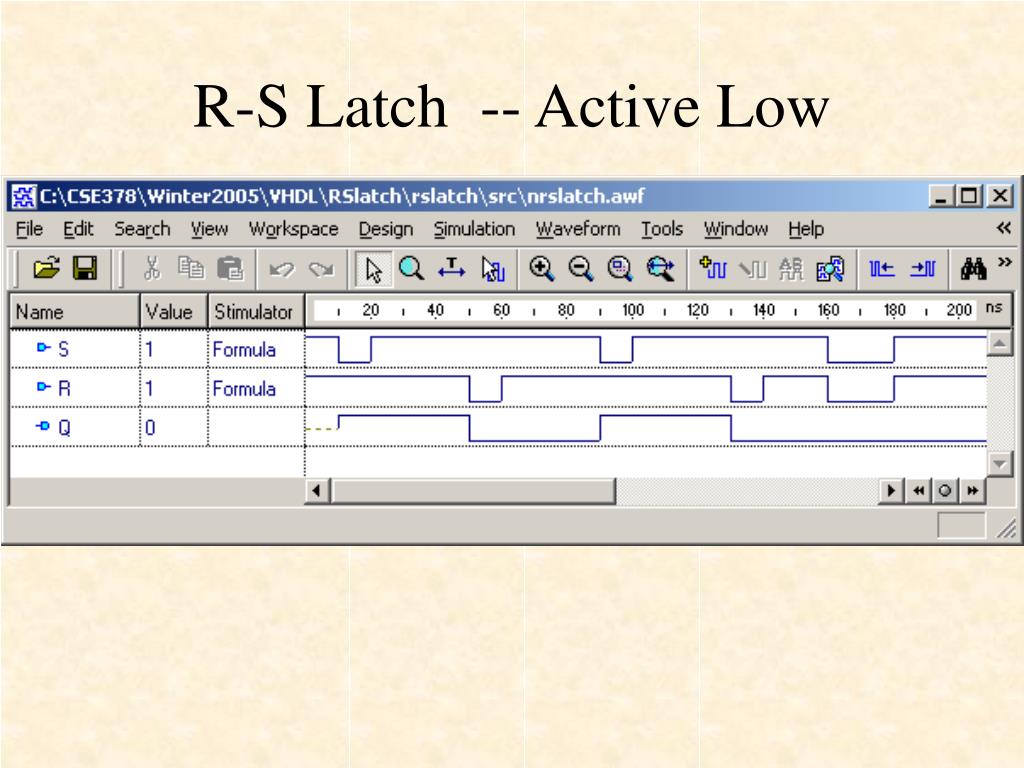Viewport: 1024px width, 768px height.
Task: Select signal Q in the list
Action: (x=64, y=428)
